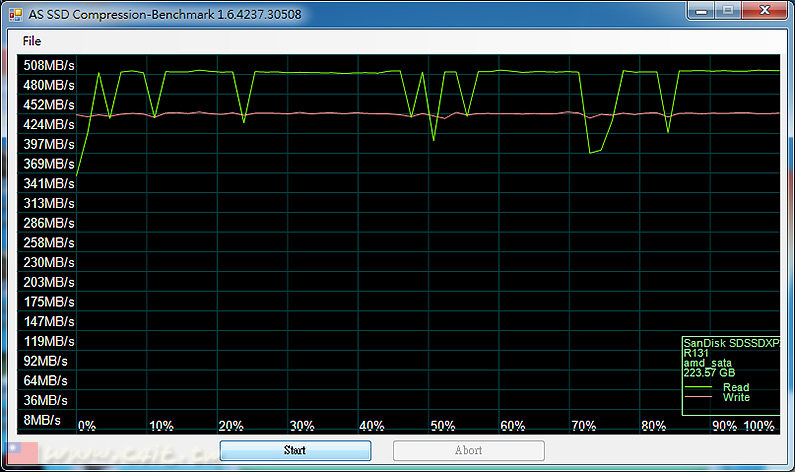Viewport: 795px width, 472px height.
Task: Click the green Read line color sample
Action: click(x=698, y=388)
